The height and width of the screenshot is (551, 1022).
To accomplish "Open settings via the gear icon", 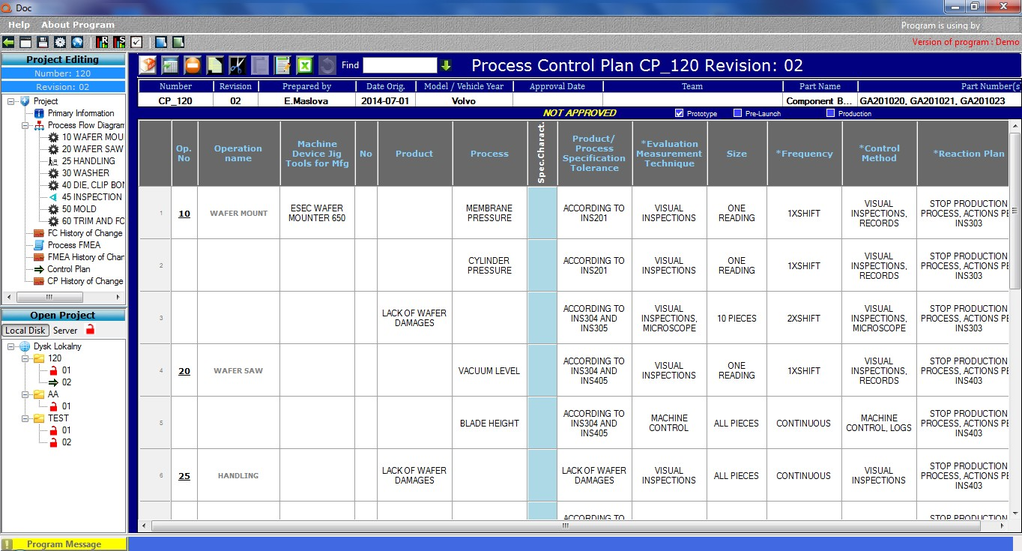I will click(x=60, y=42).
